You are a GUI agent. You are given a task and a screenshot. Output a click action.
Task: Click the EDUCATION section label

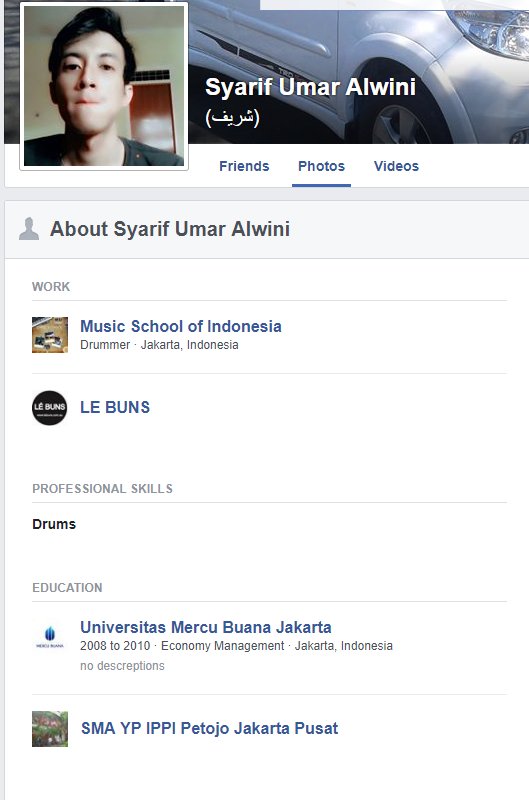(67, 588)
